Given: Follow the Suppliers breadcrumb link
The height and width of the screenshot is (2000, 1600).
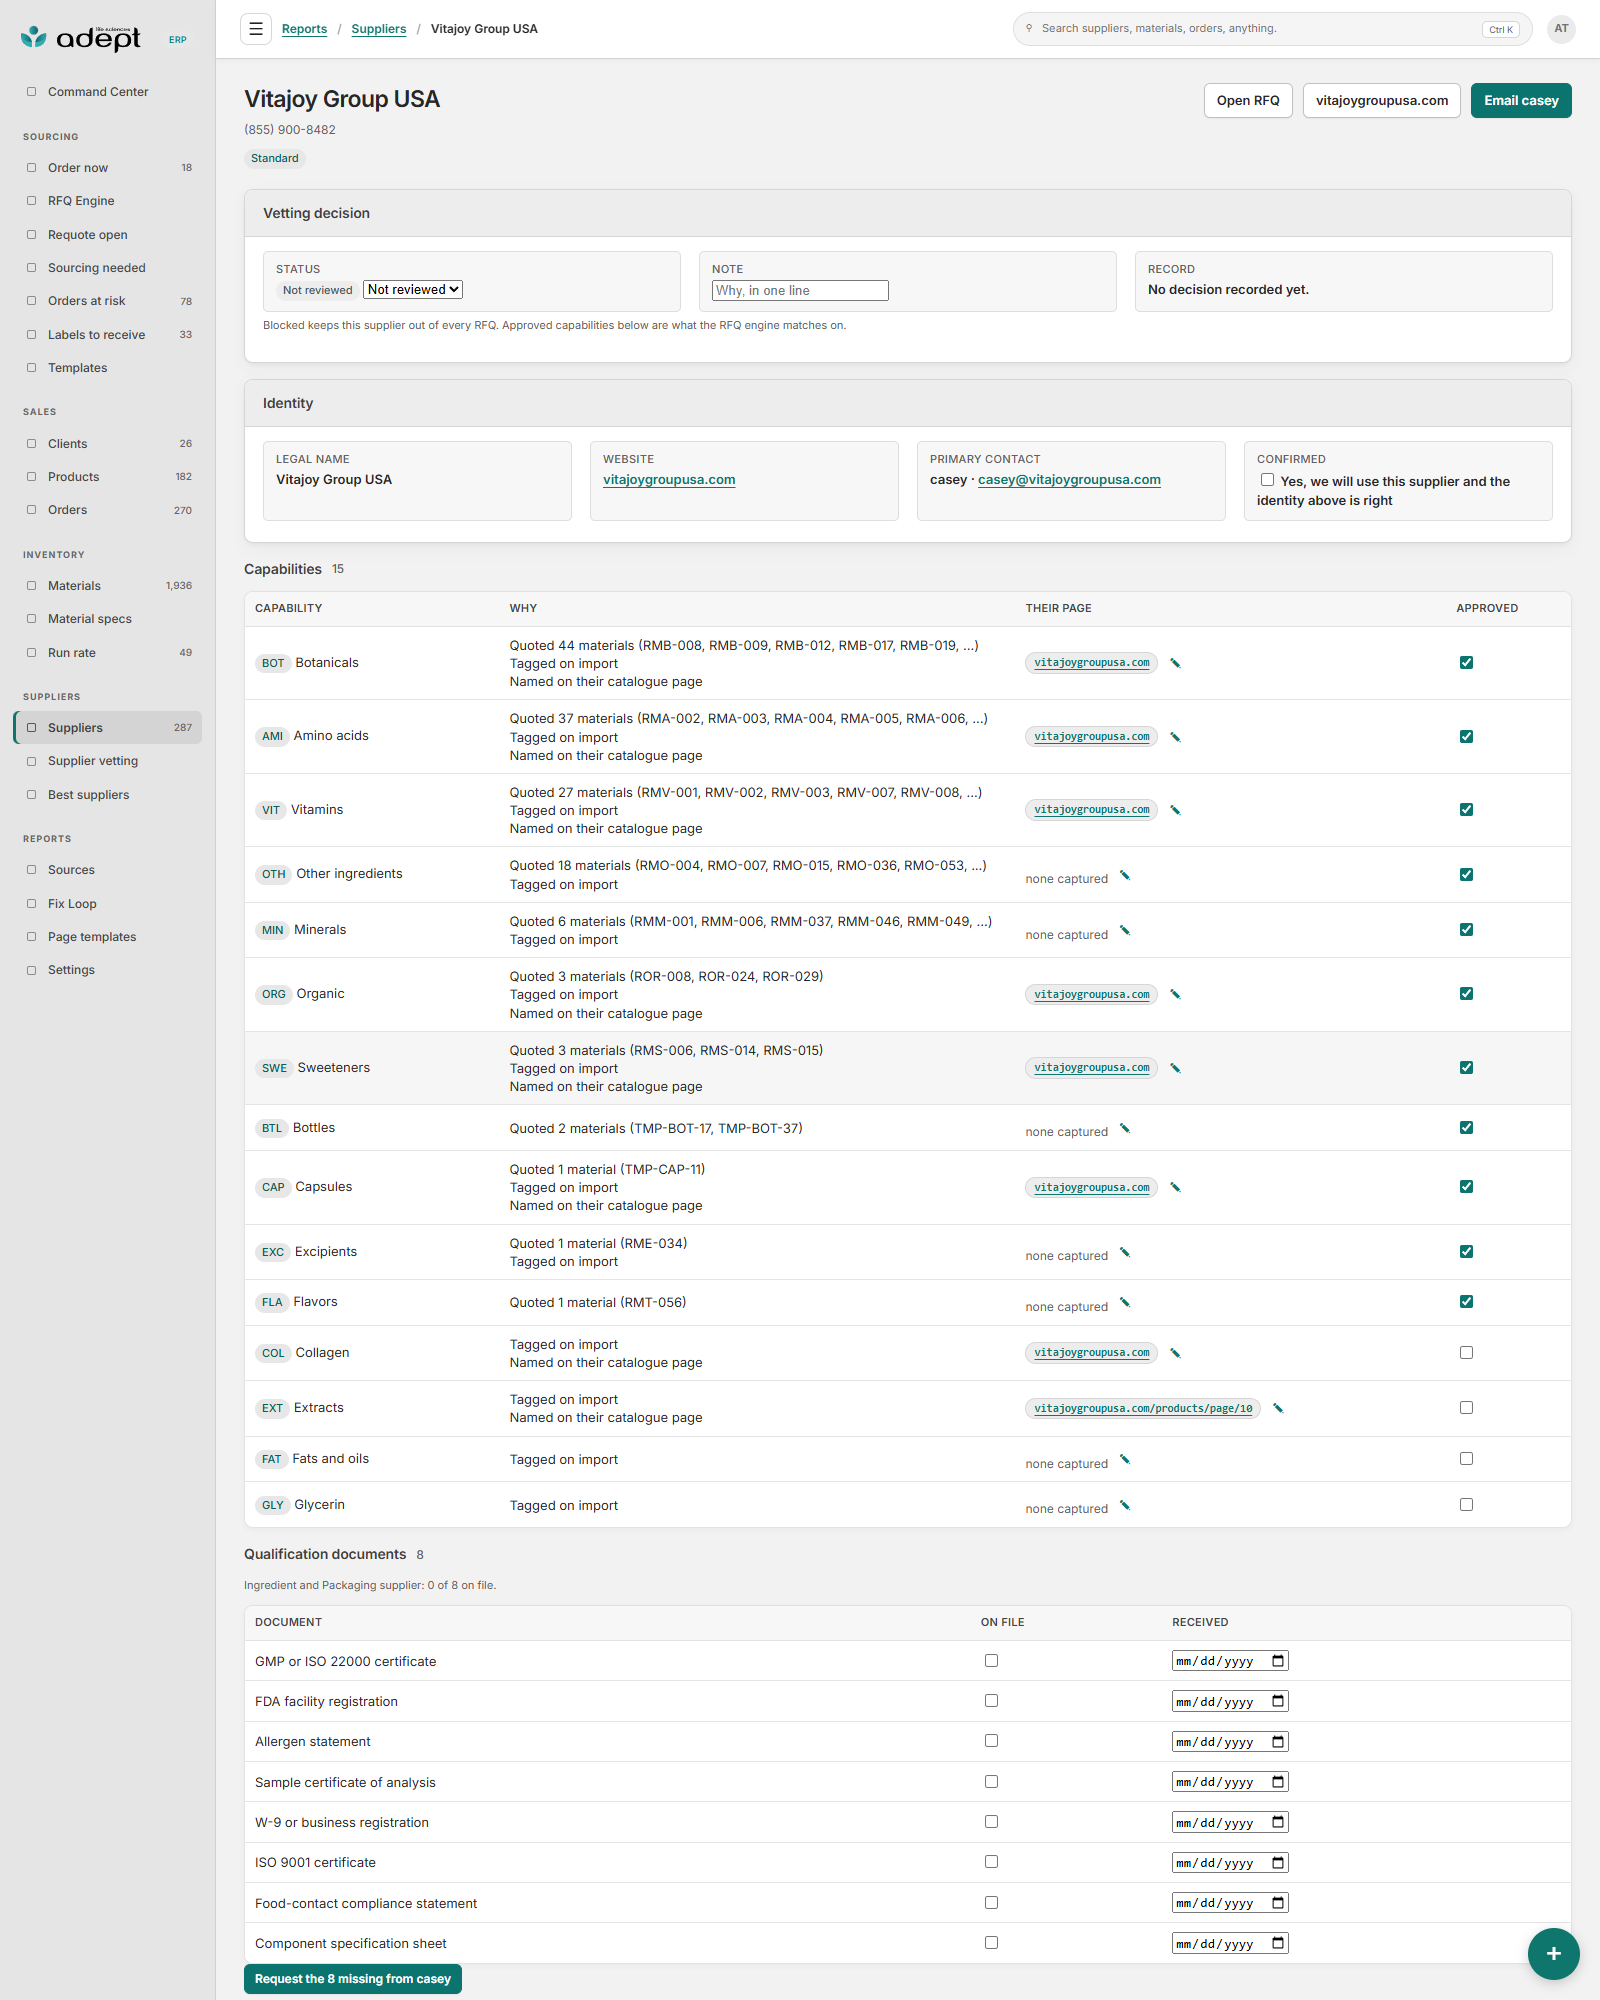Looking at the screenshot, I should 379,29.
